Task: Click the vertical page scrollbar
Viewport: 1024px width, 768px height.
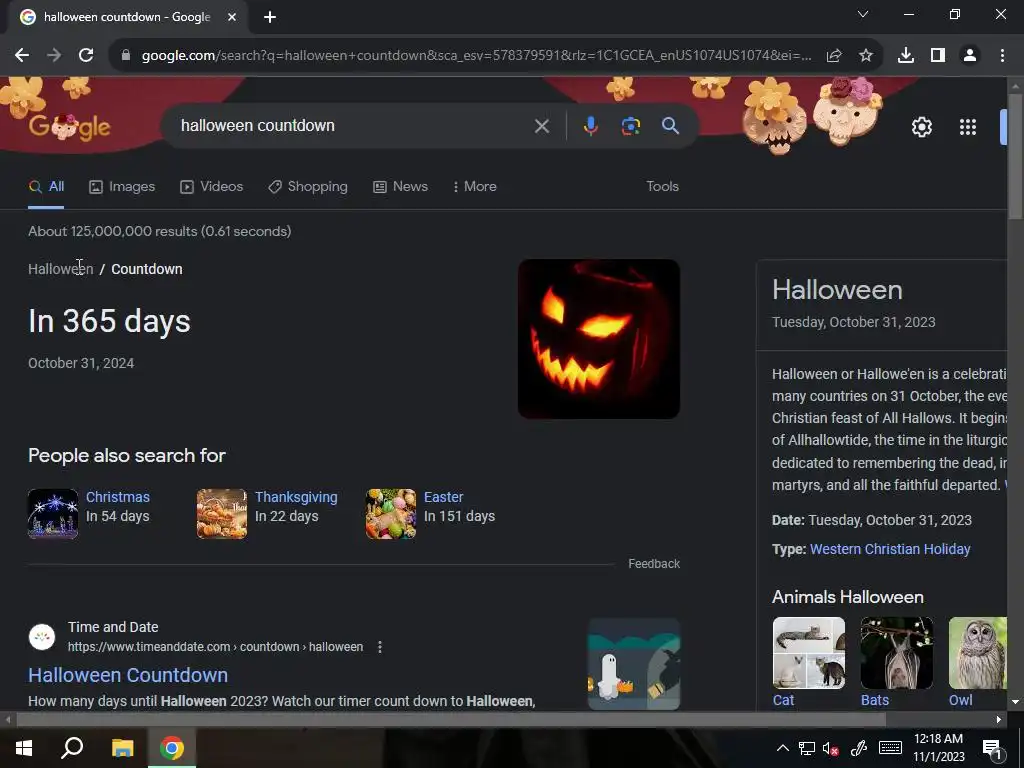Action: click(x=1015, y=157)
